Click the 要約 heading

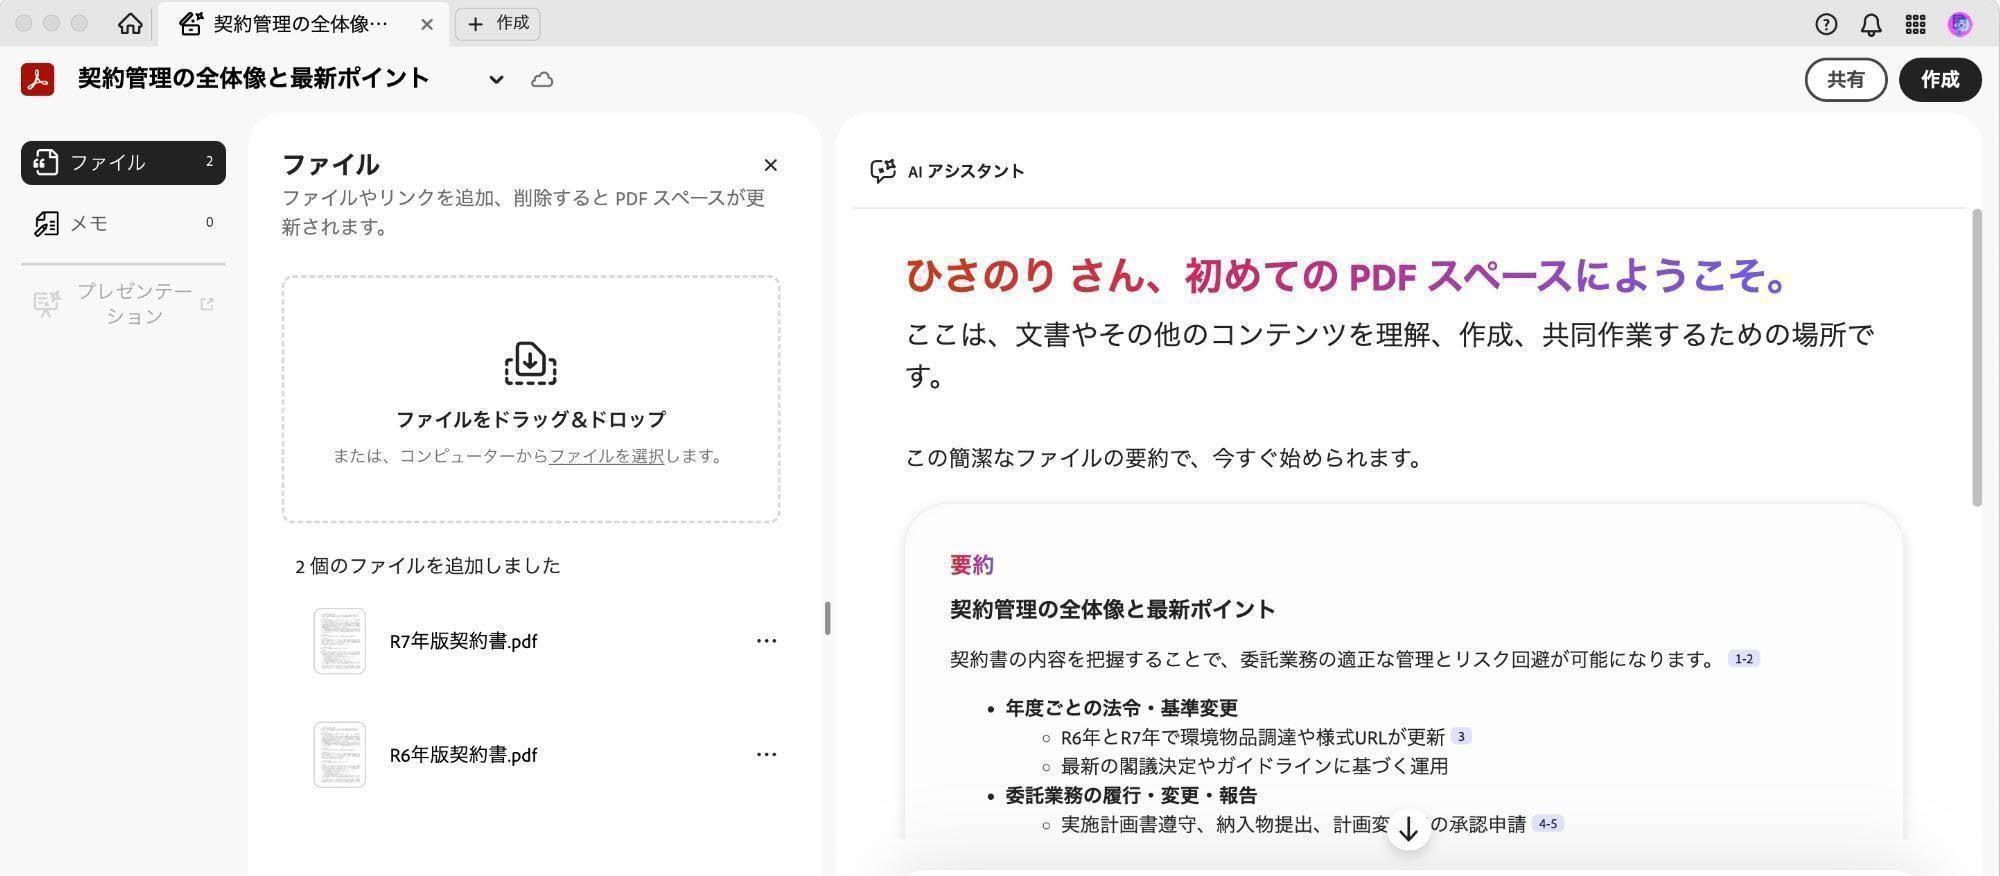coord(971,565)
